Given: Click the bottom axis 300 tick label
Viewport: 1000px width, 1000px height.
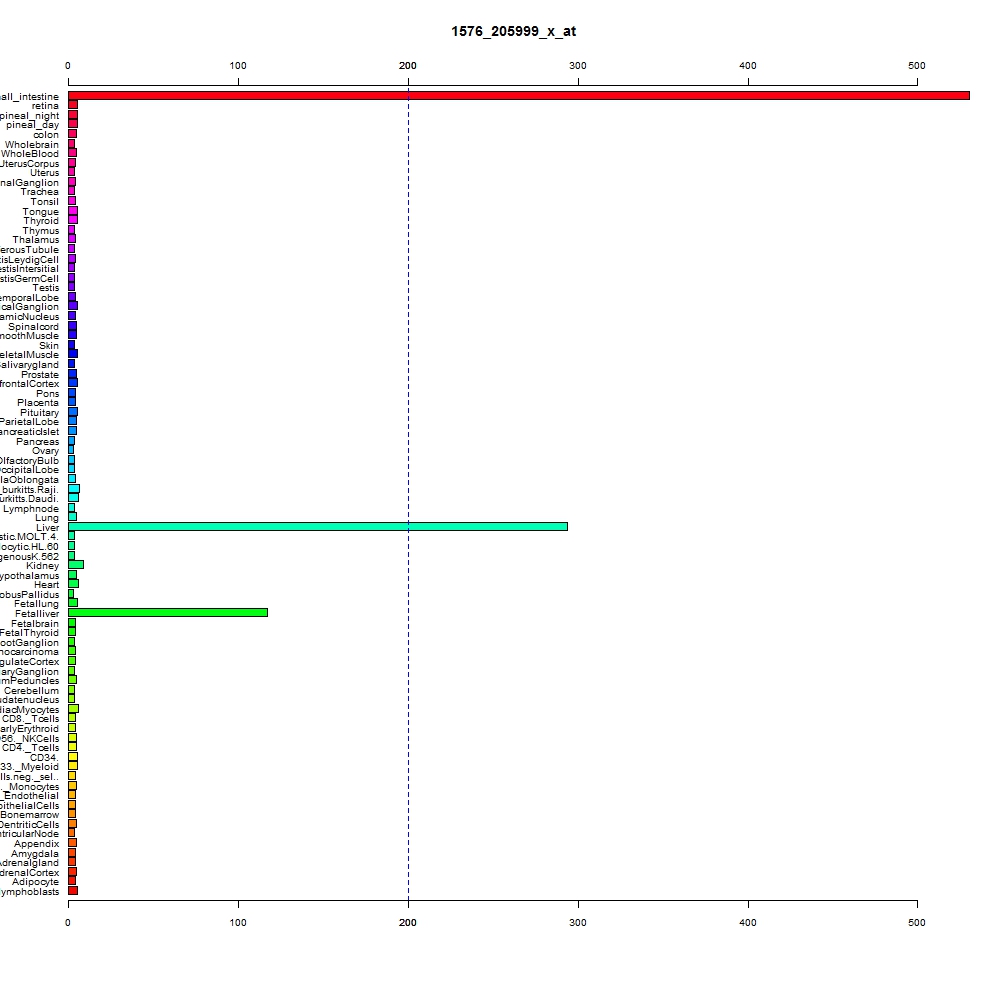Looking at the screenshot, I should pyautogui.click(x=578, y=923).
